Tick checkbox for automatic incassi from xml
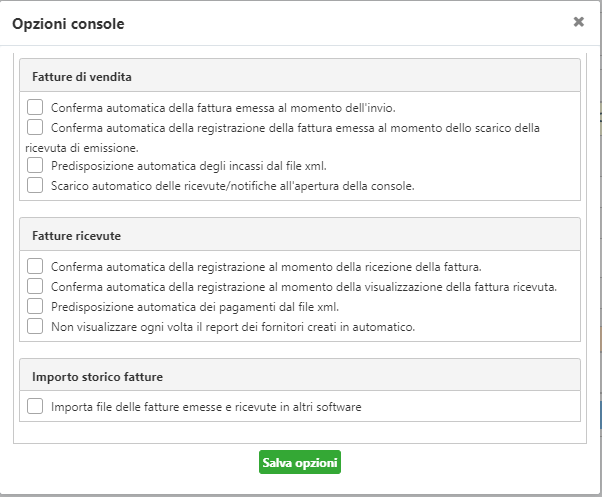602x497 pixels. tap(35, 165)
